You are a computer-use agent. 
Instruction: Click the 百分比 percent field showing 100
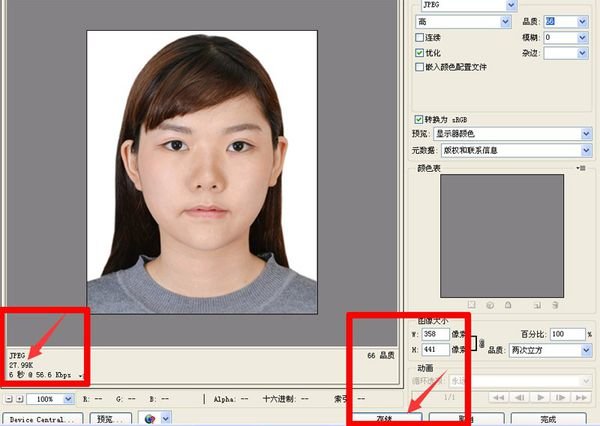pyautogui.click(x=567, y=334)
